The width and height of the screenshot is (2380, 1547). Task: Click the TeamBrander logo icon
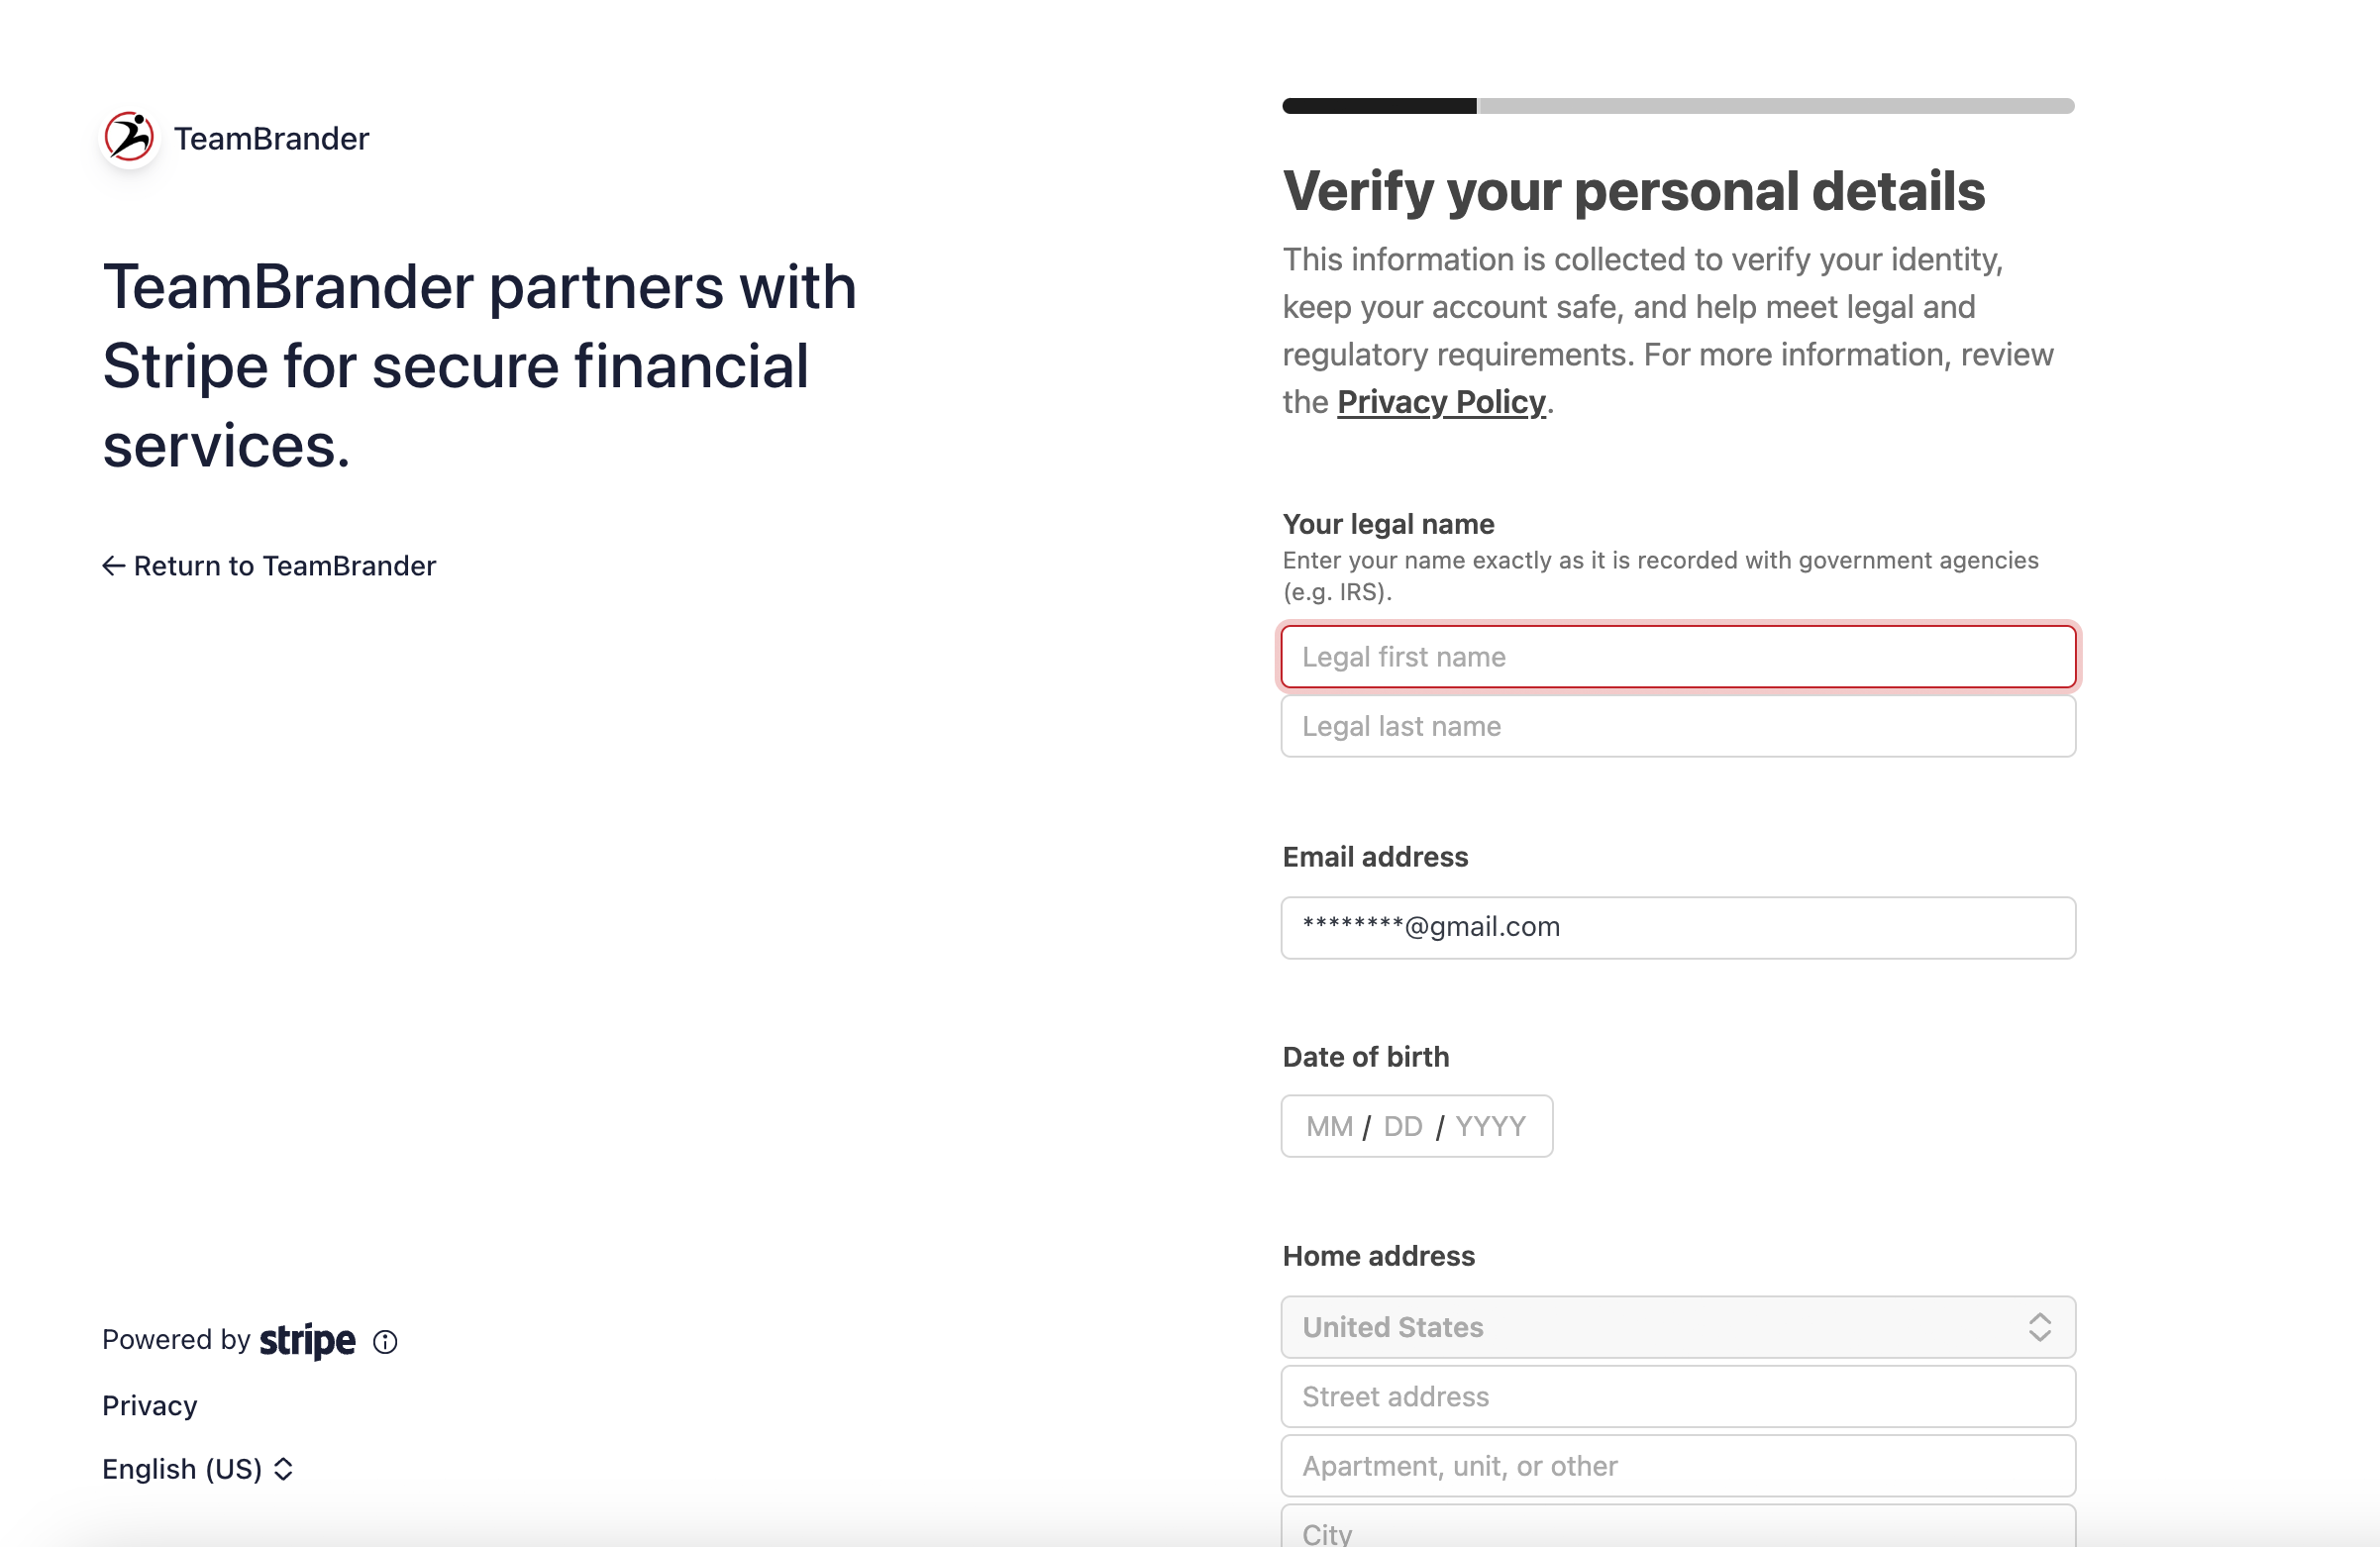point(130,138)
